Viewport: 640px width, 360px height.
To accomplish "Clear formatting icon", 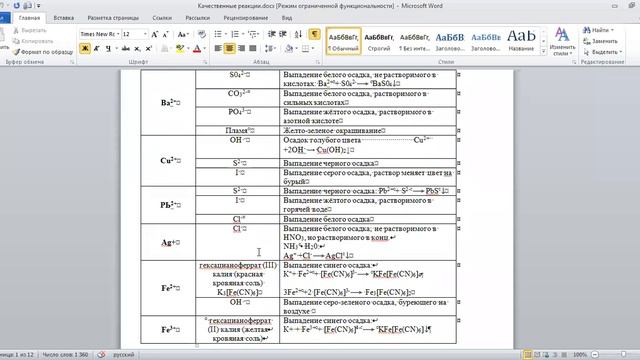I will click(x=202, y=34).
